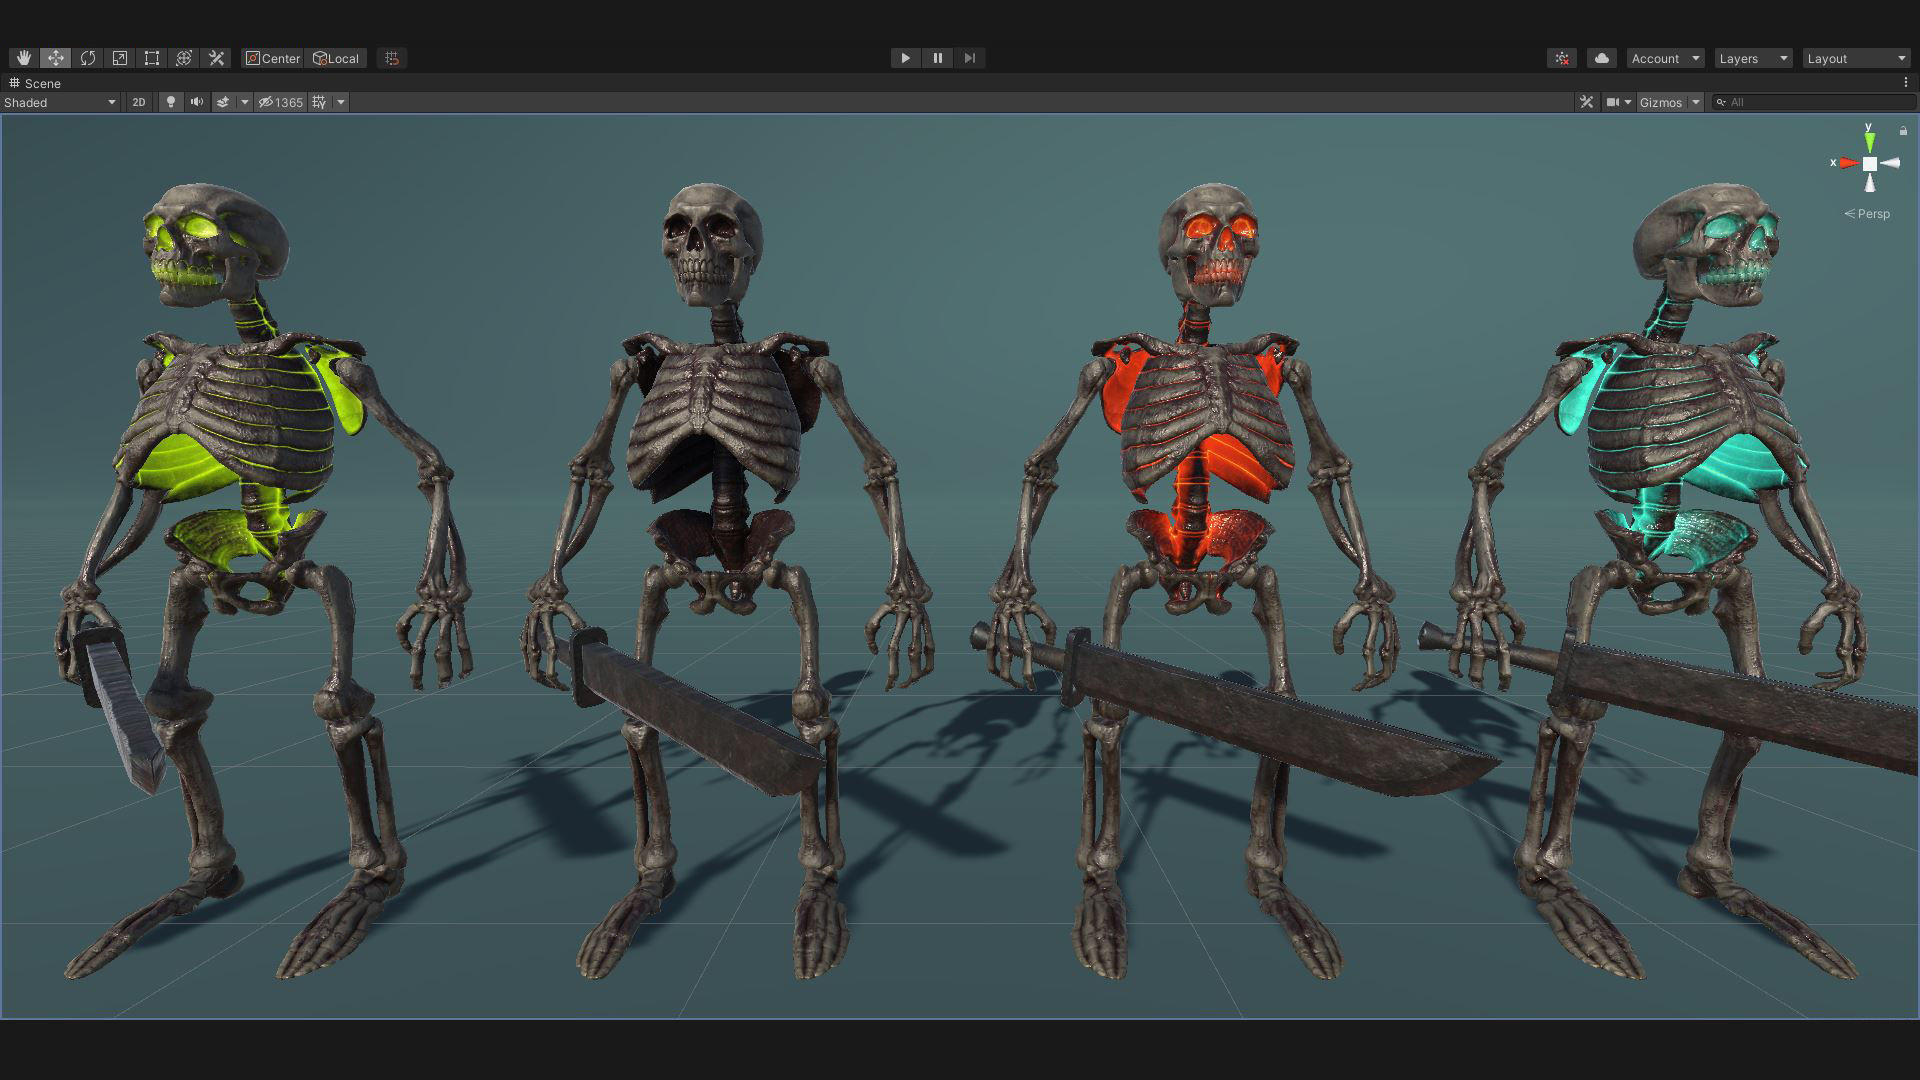
Task: Click the red X axis cone
Action: tap(1848, 163)
